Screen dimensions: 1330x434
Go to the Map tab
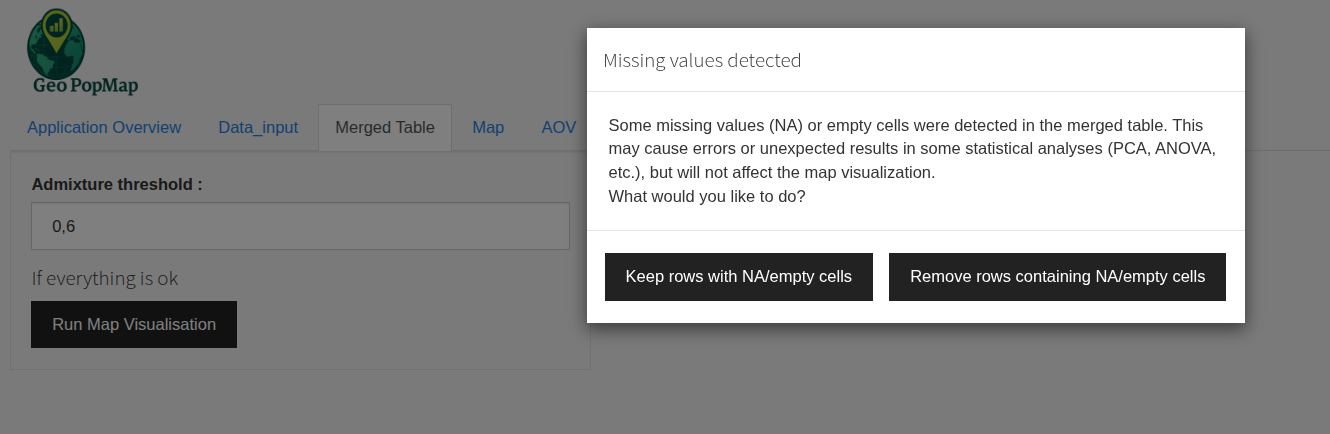point(488,127)
